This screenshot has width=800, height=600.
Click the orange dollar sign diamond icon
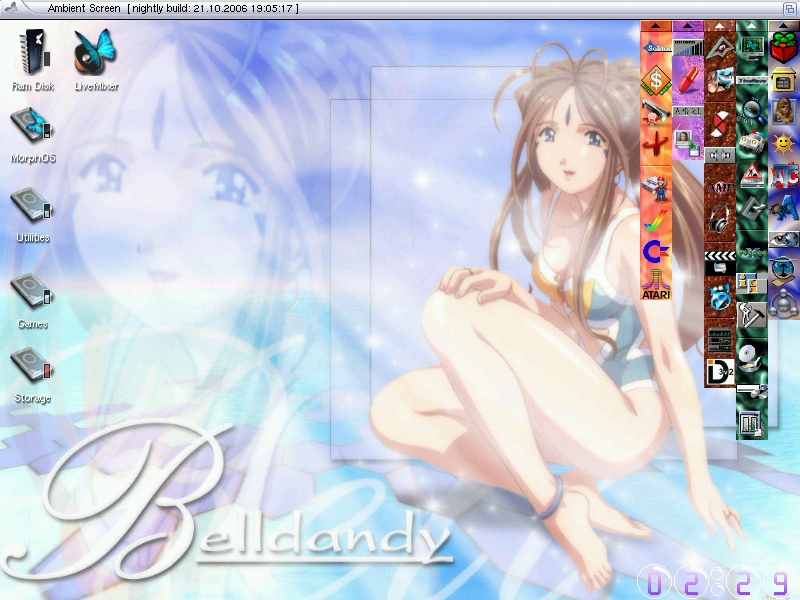(656, 80)
